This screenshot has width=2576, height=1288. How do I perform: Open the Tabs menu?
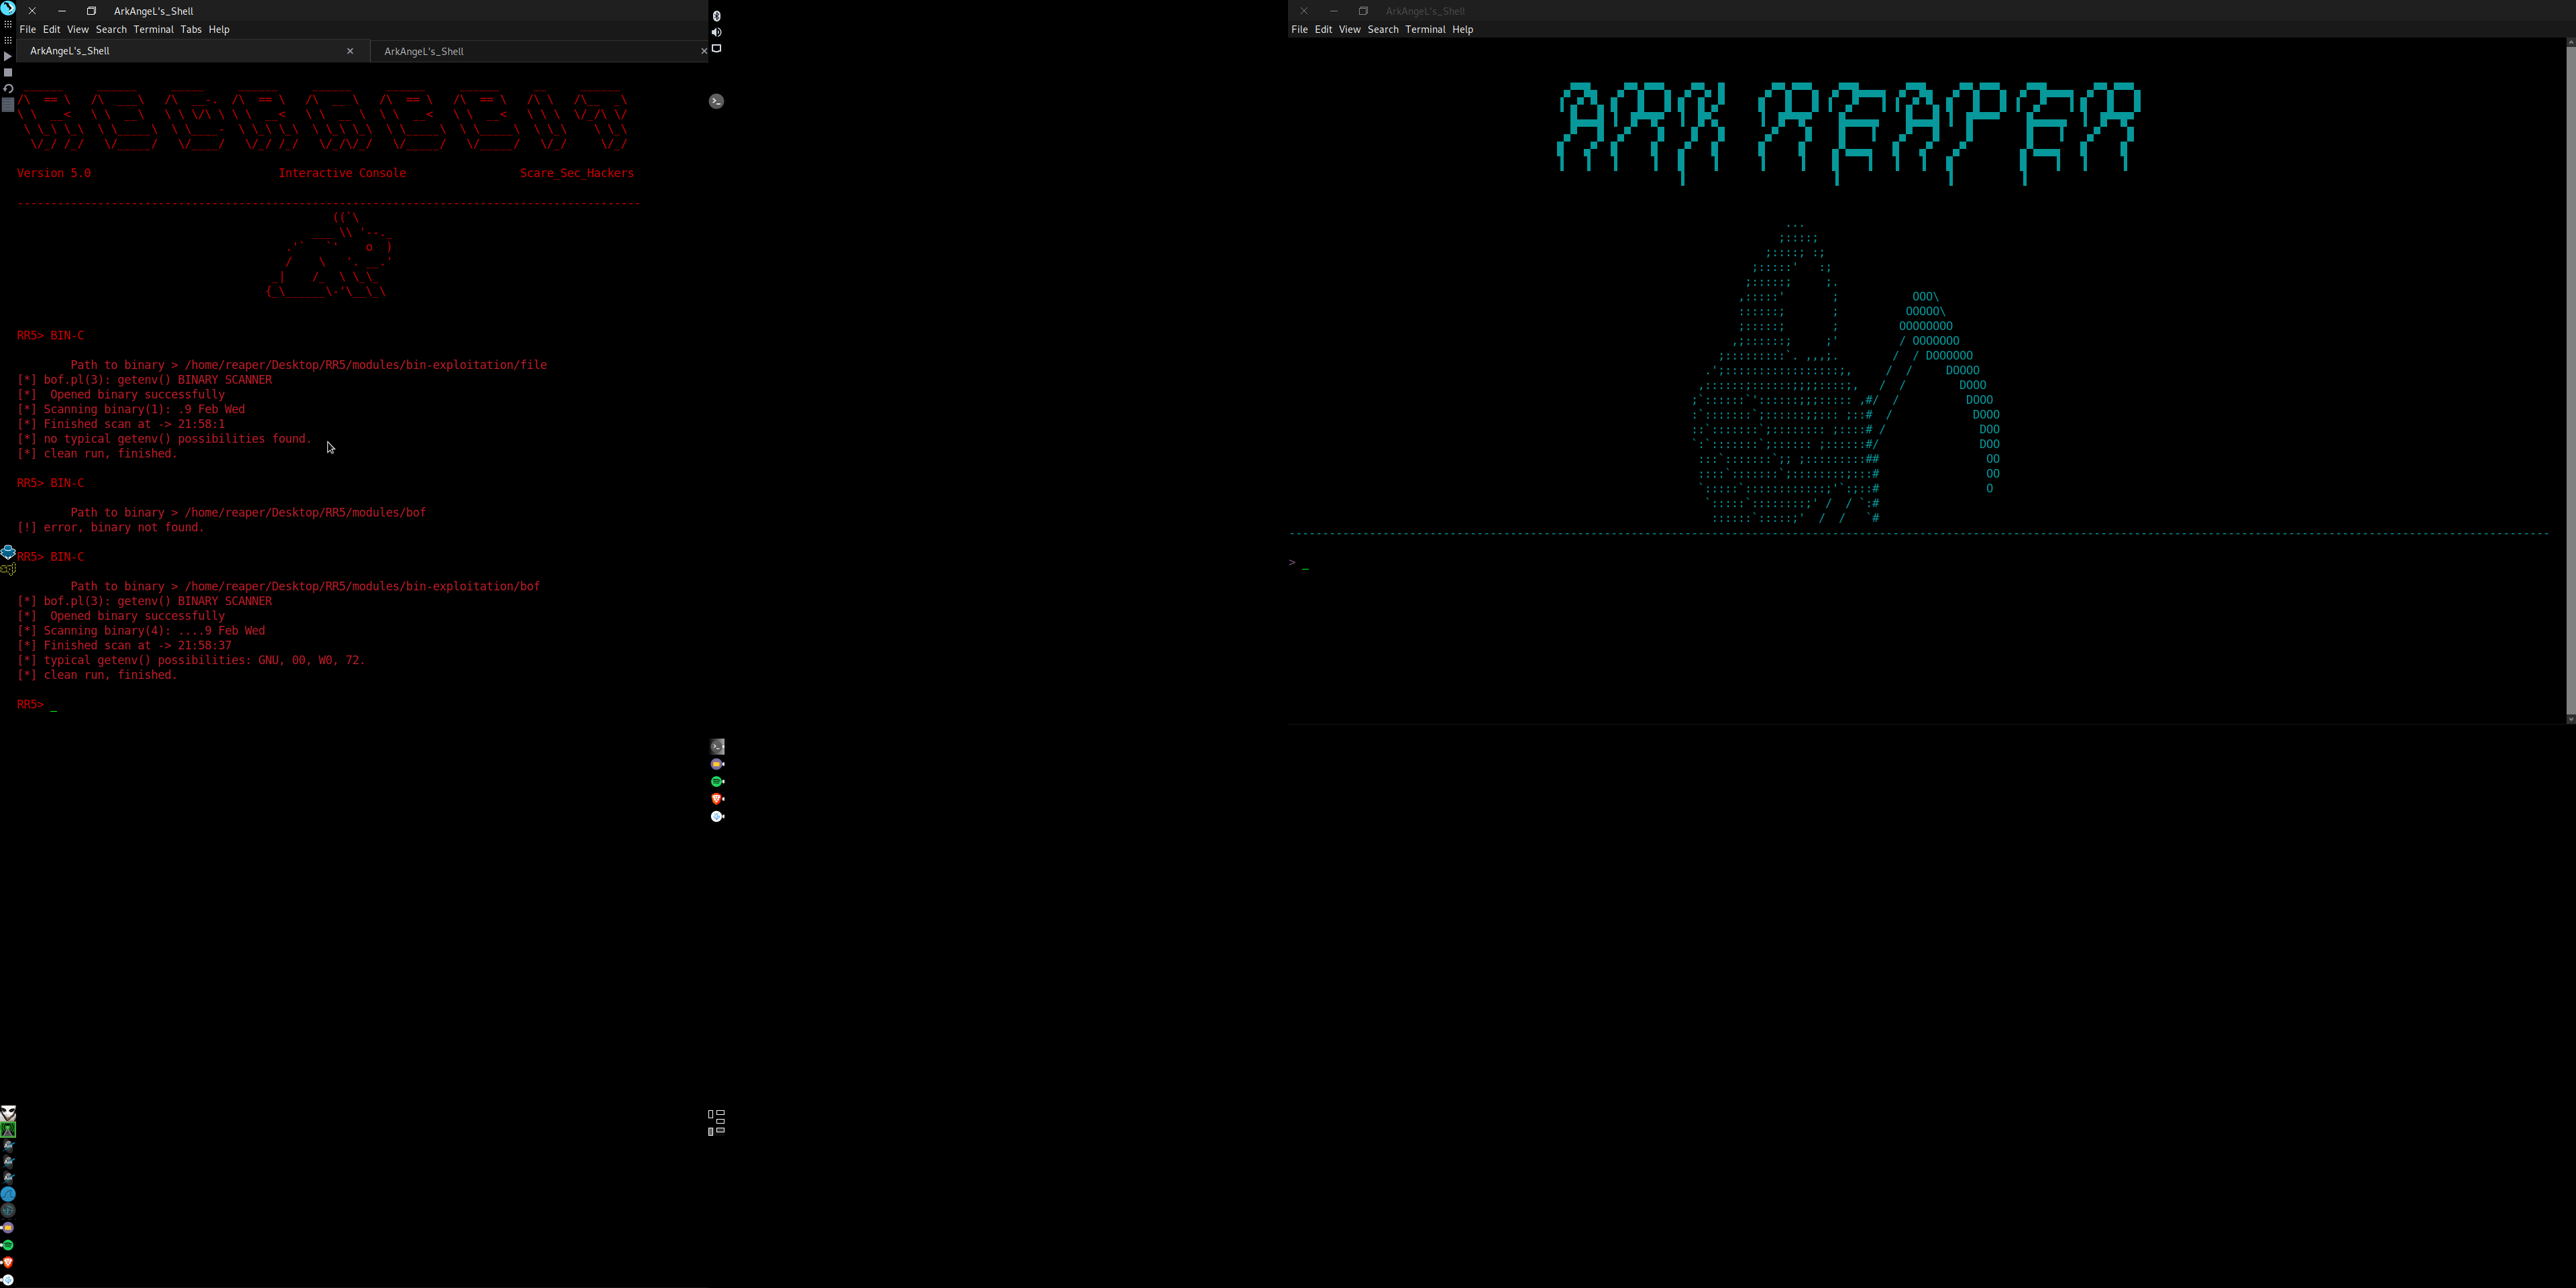coord(190,29)
